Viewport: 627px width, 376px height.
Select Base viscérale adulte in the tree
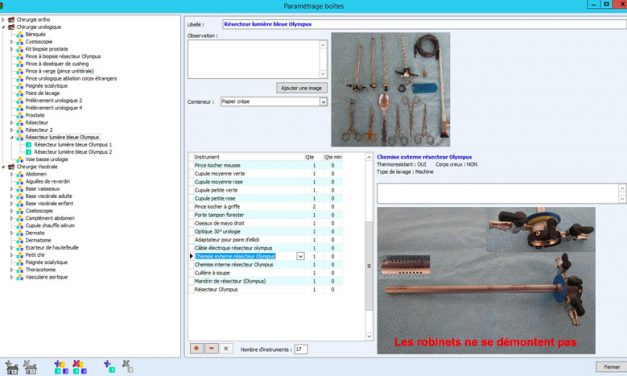(49, 196)
